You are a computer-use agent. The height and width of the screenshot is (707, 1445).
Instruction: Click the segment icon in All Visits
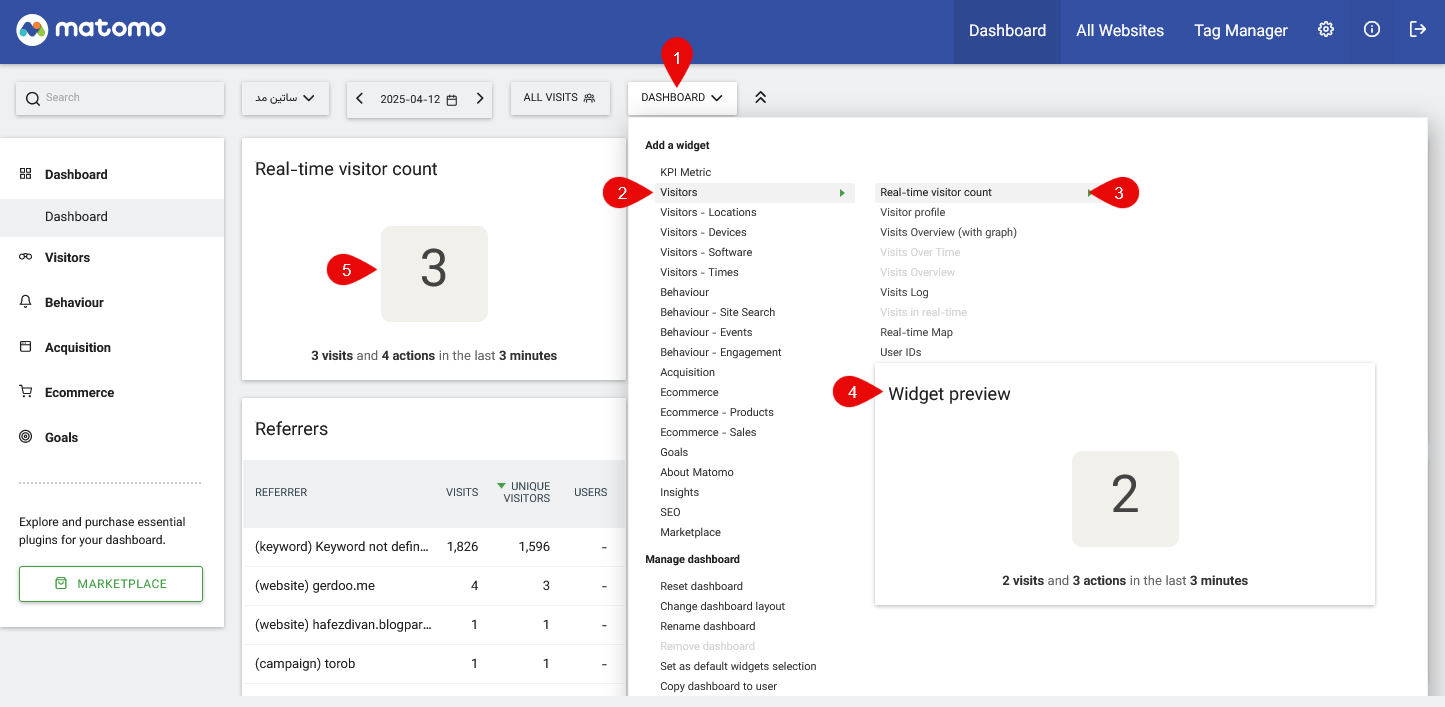point(590,98)
